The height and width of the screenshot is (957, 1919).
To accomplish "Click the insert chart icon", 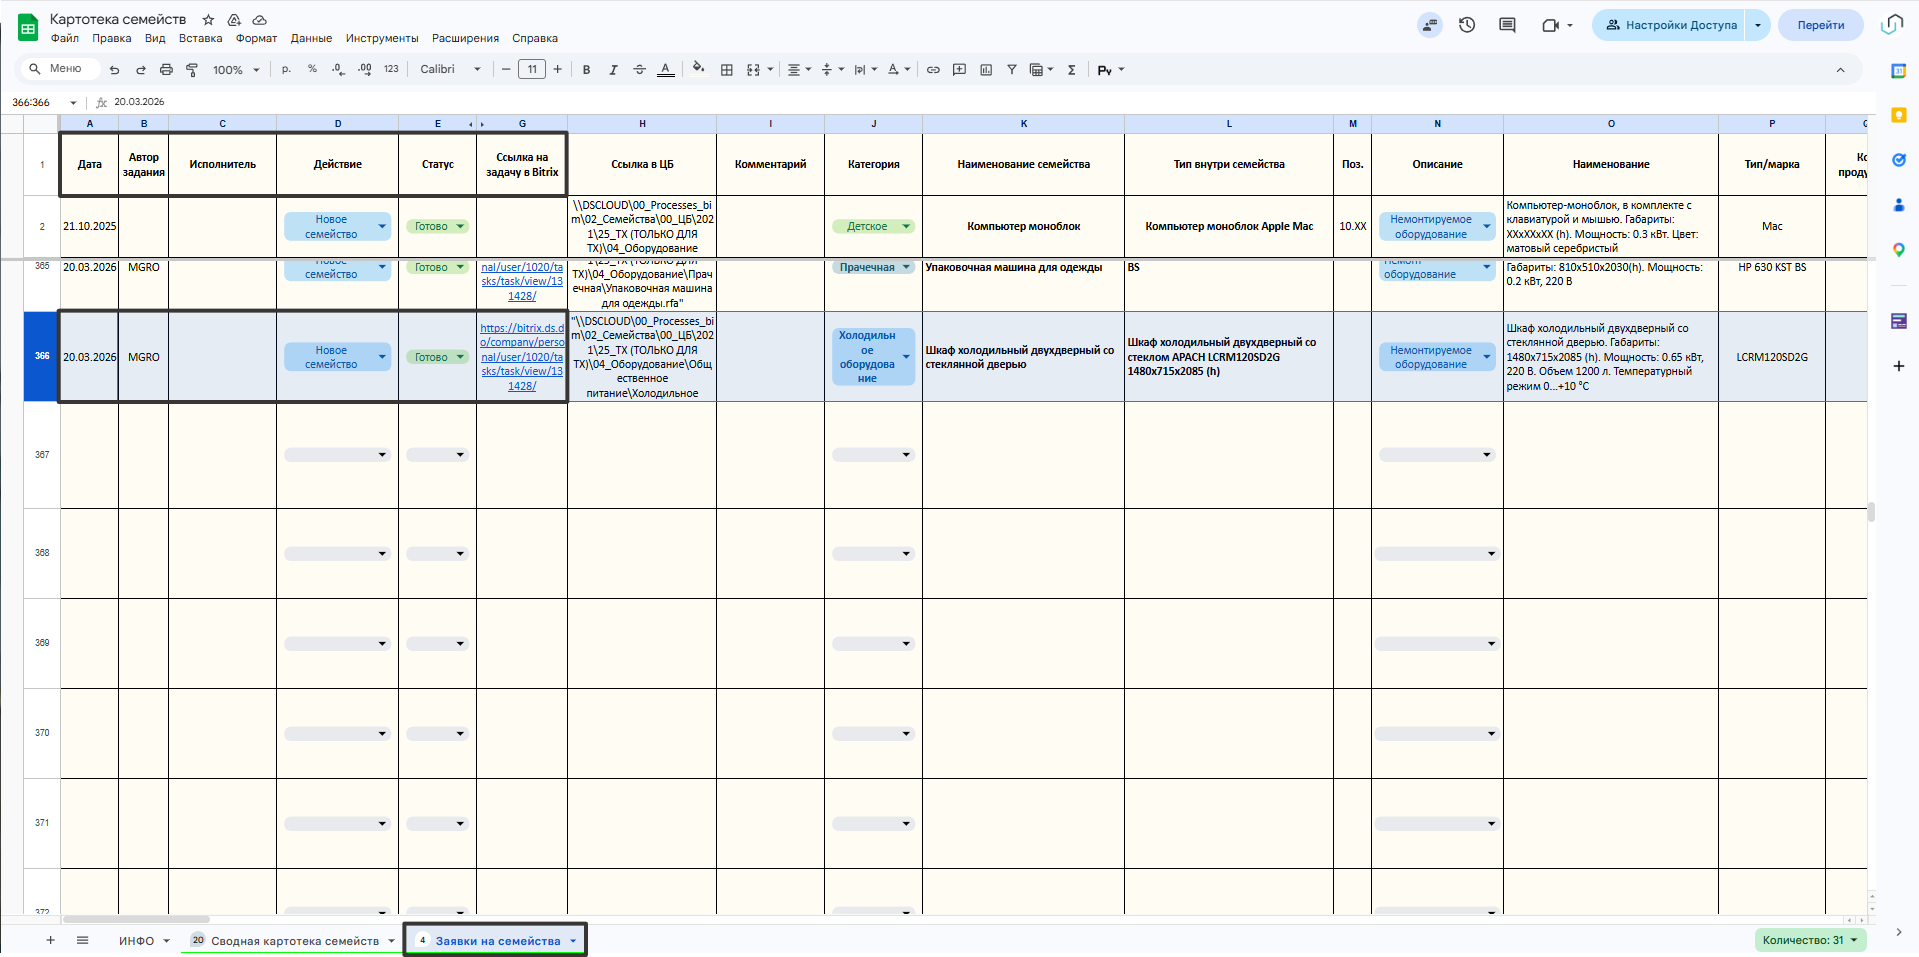I will [986, 70].
